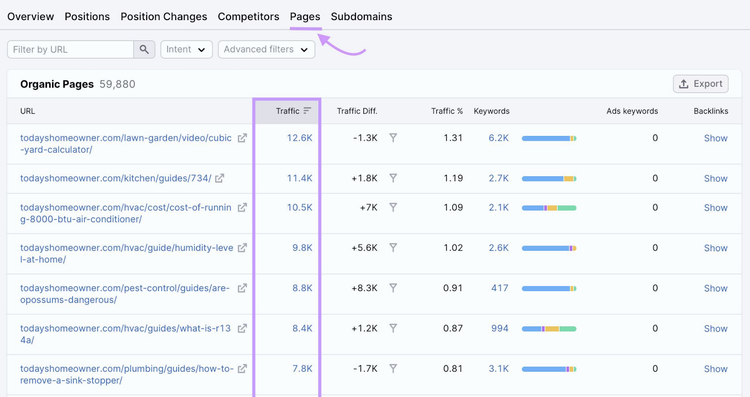Open the humidity-level-at-home URL link
Viewport: 750px width, 397px height.
tap(127, 254)
